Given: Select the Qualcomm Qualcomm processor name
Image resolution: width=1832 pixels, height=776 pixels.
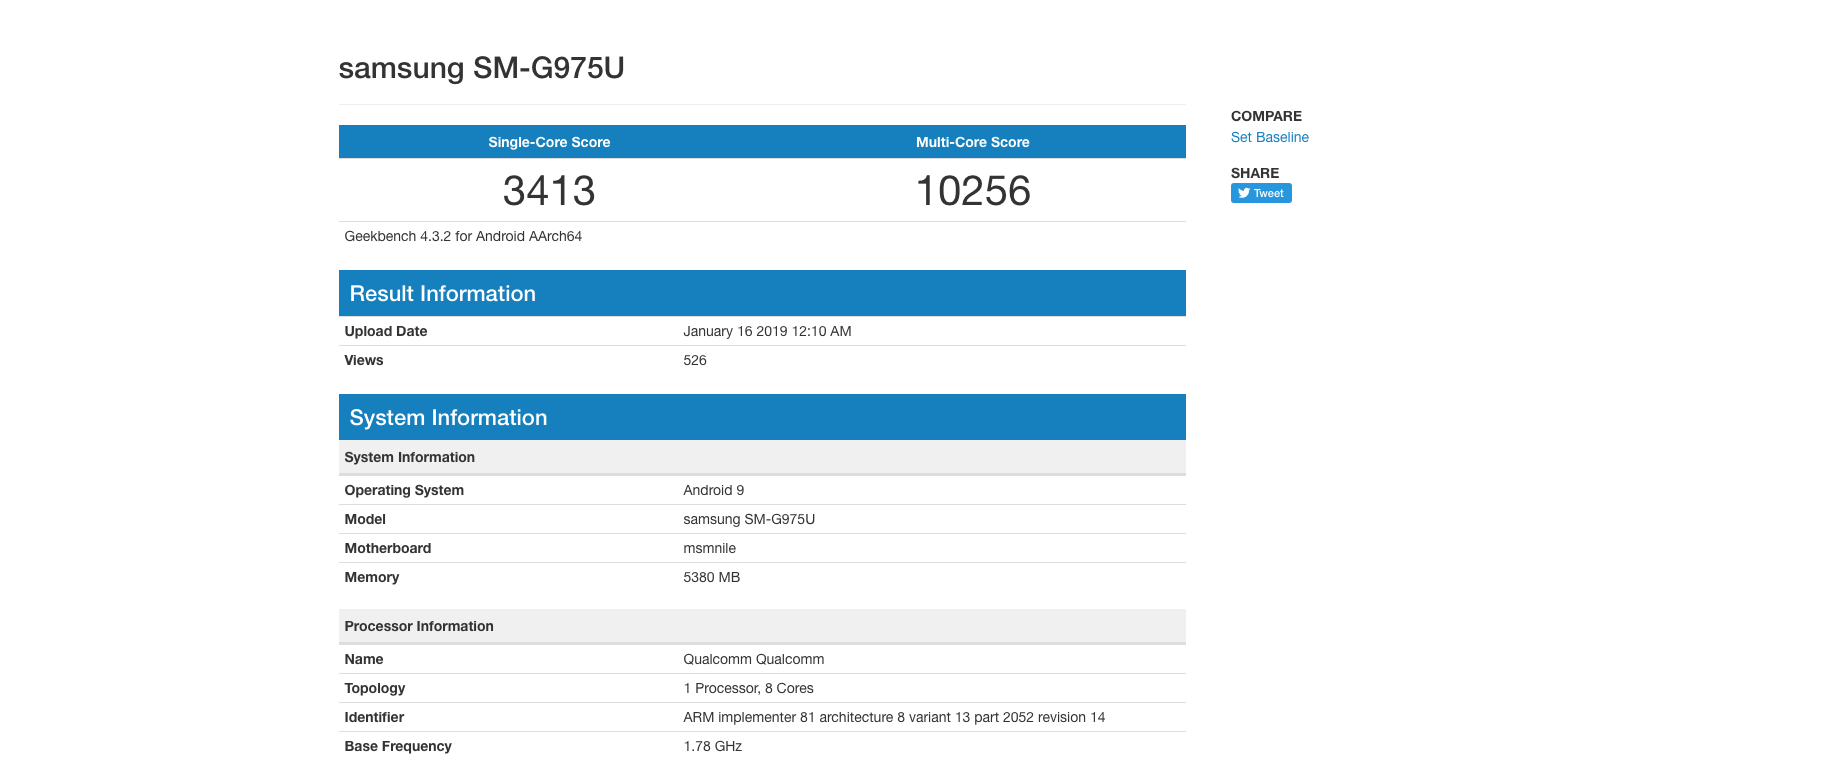Looking at the screenshot, I should pyautogui.click(x=753, y=659).
